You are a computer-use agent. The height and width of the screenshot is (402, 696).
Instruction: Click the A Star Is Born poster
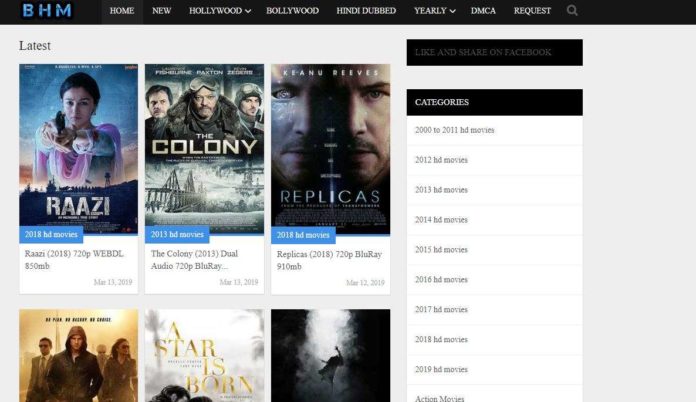[x=204, y=355]
